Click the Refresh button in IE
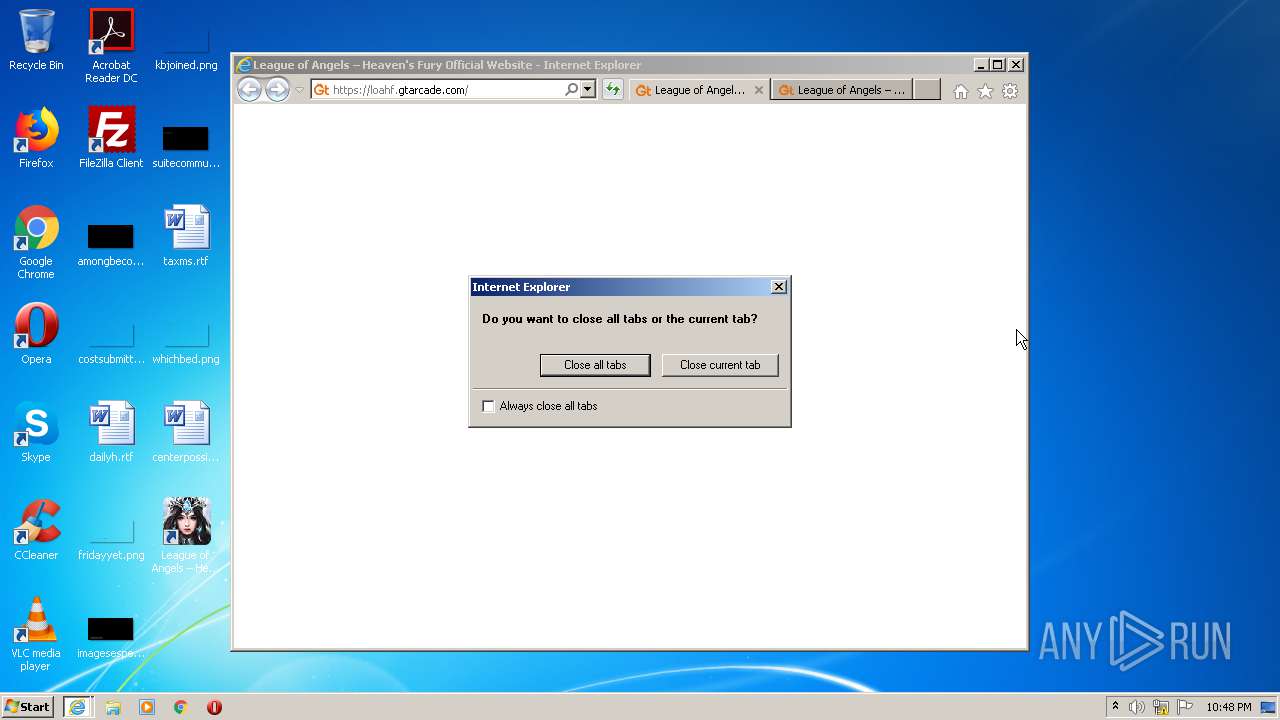The image size is (1280, 720). click(612, 90)
